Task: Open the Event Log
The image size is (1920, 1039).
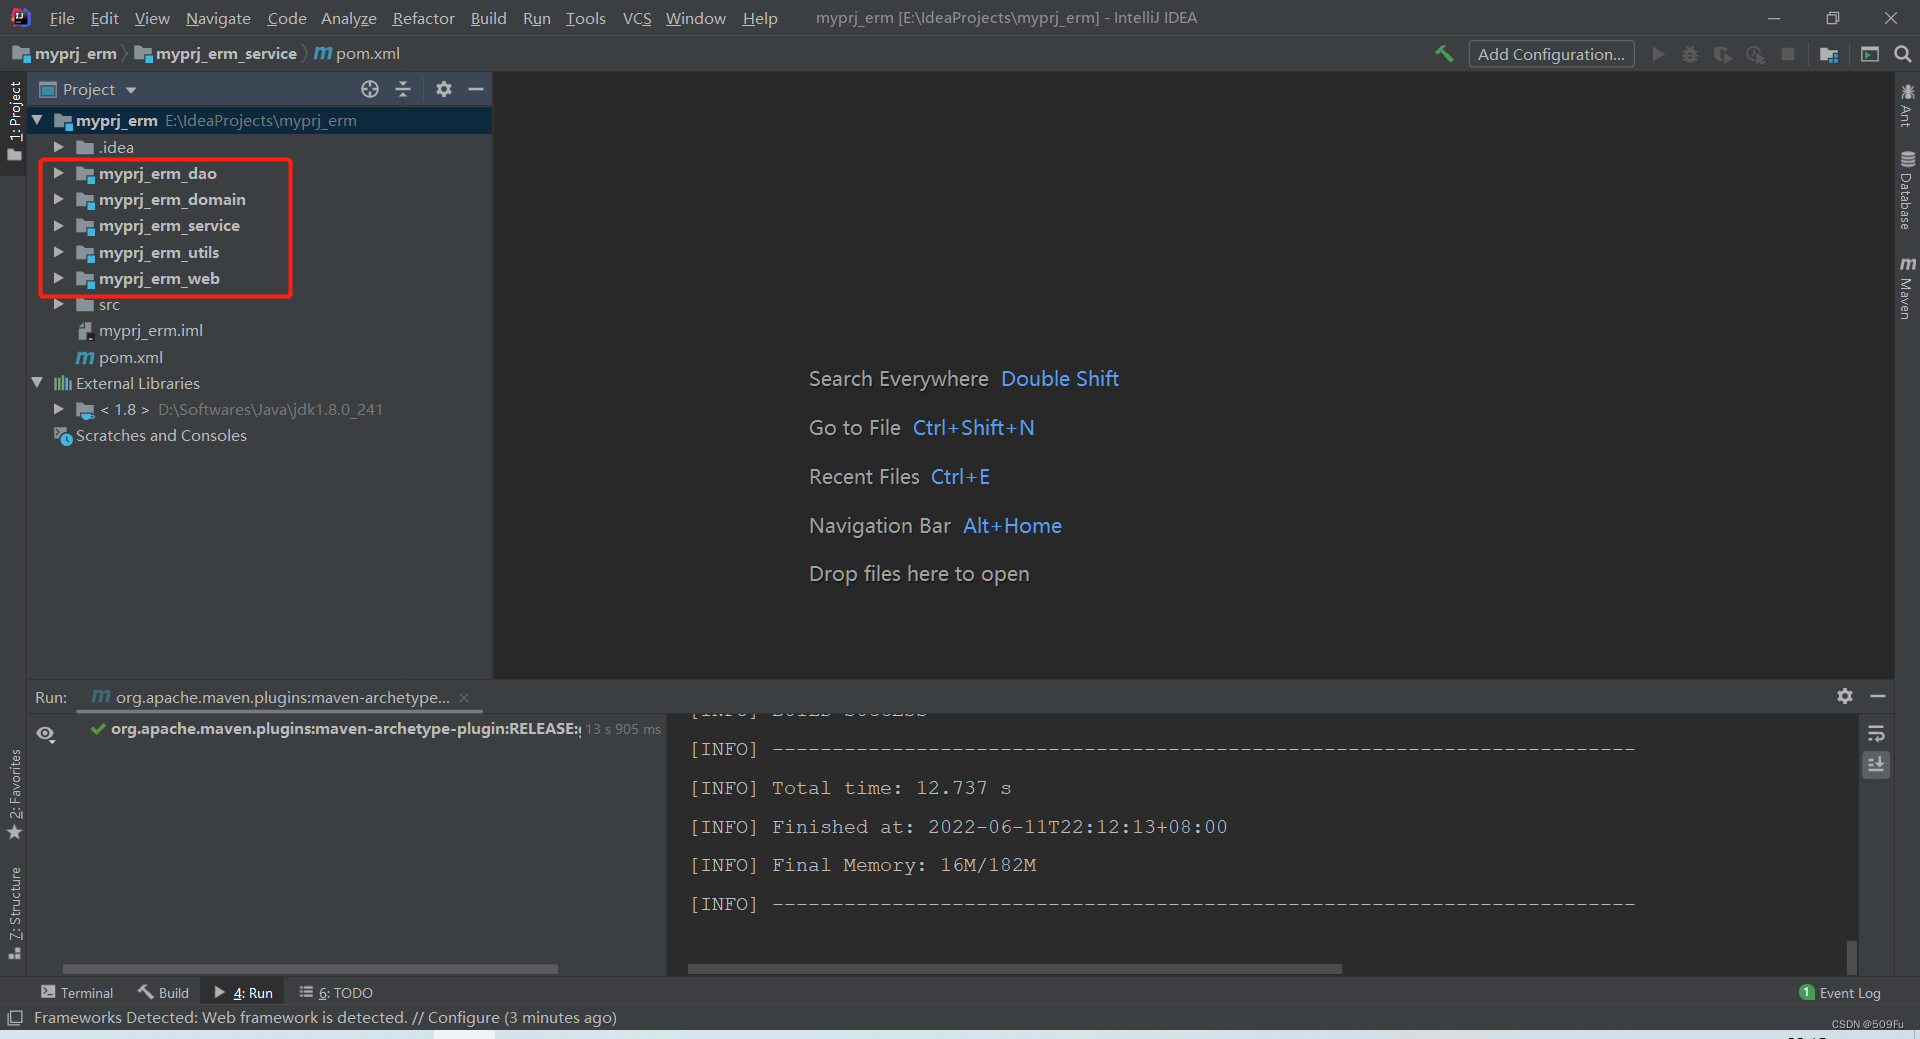Action: [1840, 993]
